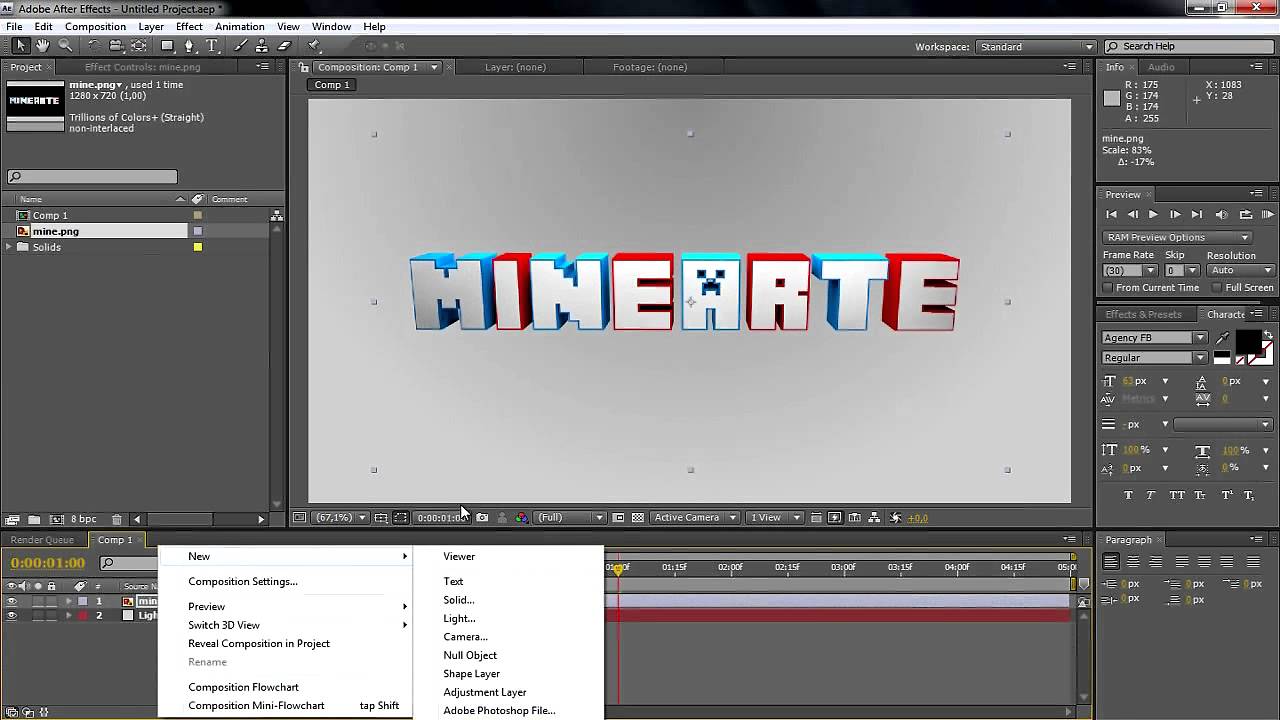Click the Search Help input field
The image size is (1280, 720).
coord(1192,47)
